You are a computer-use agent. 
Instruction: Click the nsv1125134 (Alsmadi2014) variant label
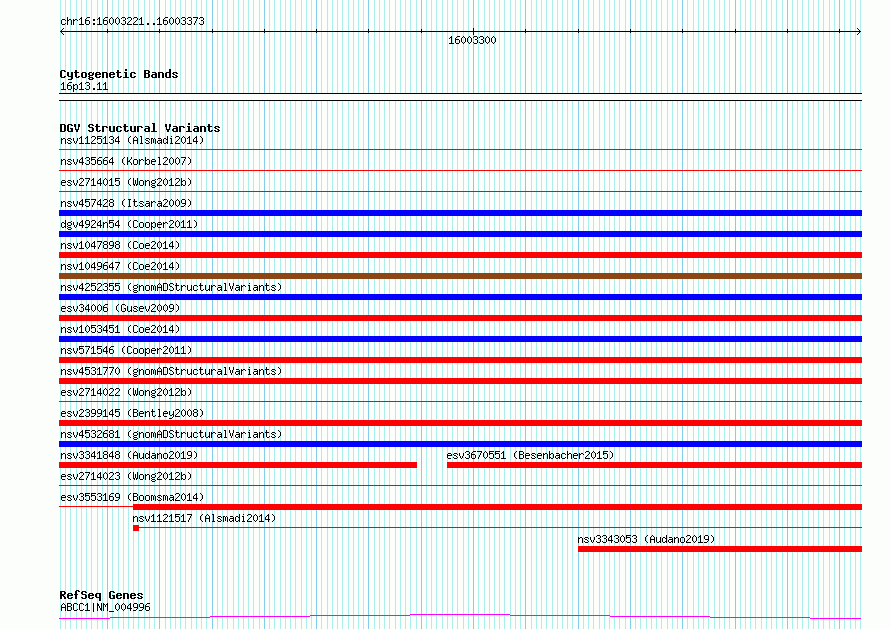(132, 140)
